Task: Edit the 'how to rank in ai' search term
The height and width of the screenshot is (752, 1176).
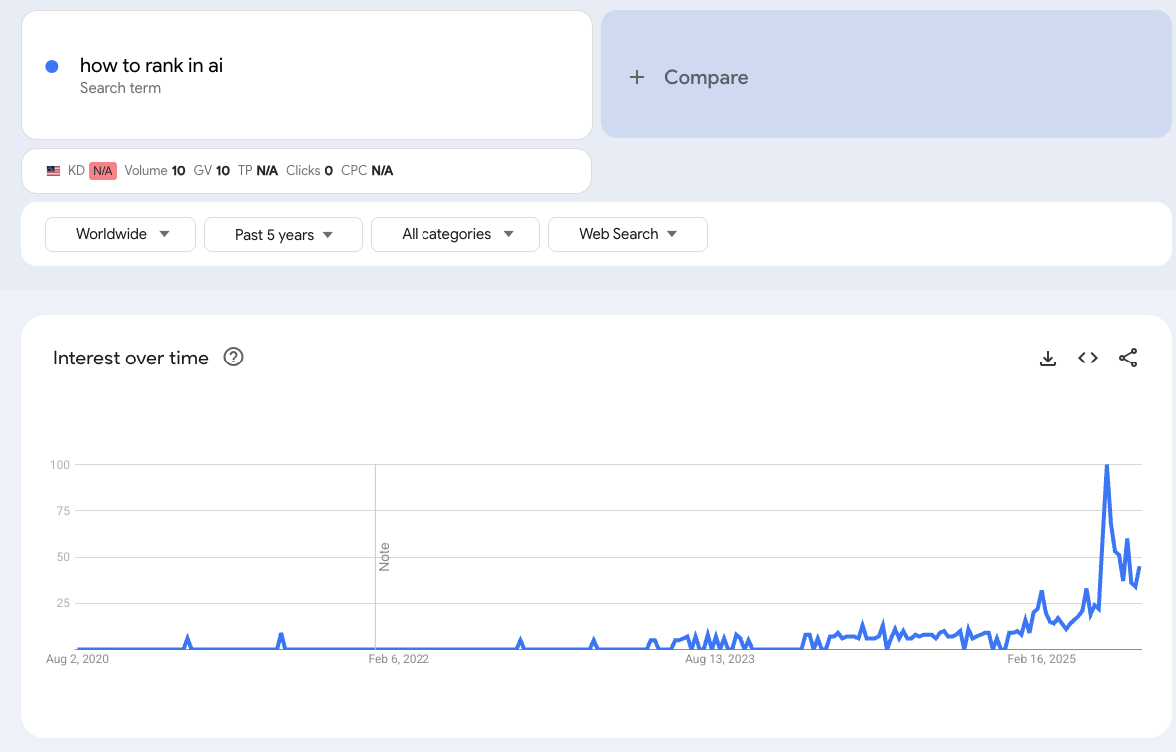Action: [x=151, y=66]
